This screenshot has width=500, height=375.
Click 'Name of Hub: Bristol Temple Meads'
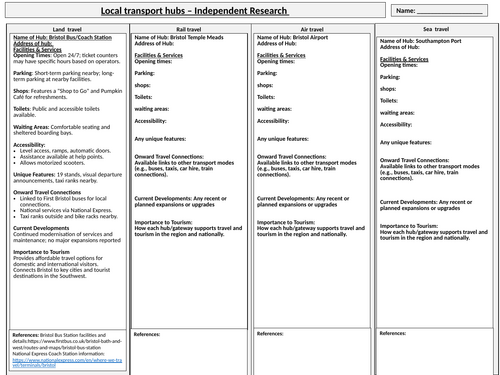click(179, 37)
